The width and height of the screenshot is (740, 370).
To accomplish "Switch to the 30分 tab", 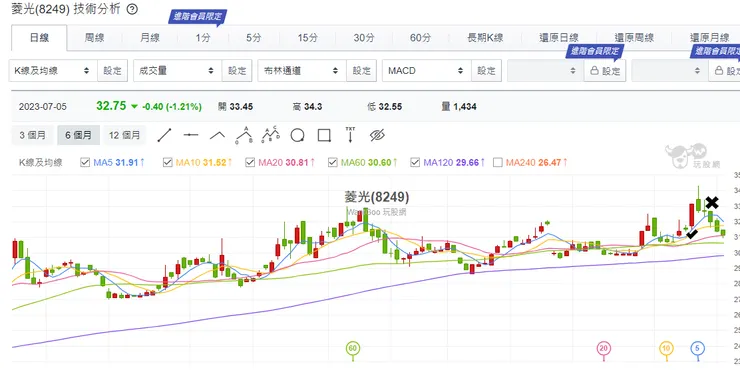I will pyautogui.click(x=364, y=38).
